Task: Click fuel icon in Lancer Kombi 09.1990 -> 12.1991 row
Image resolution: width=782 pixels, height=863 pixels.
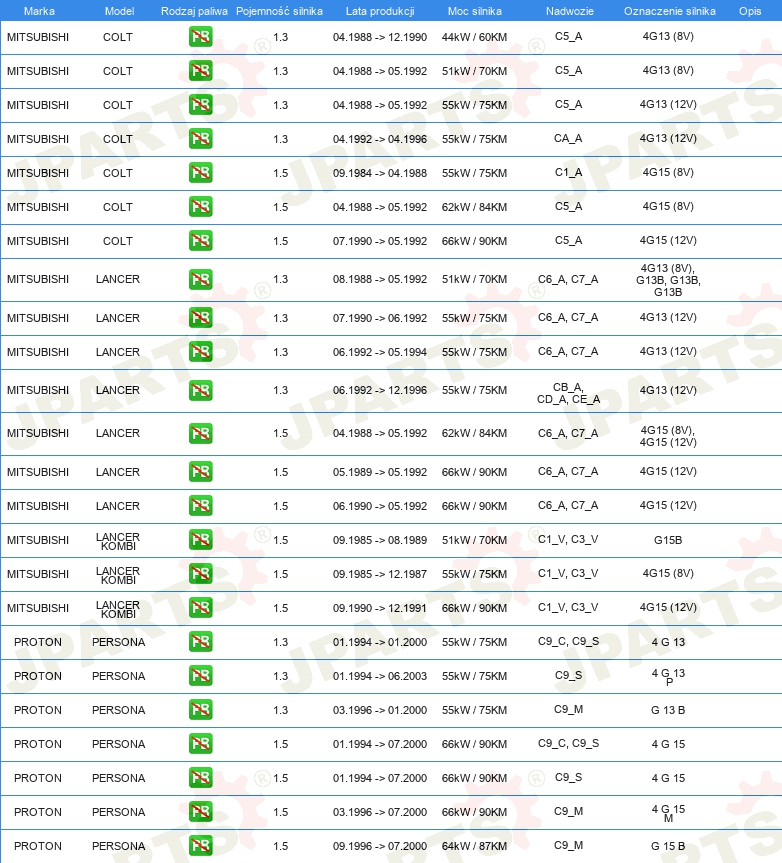Action: 200,608
